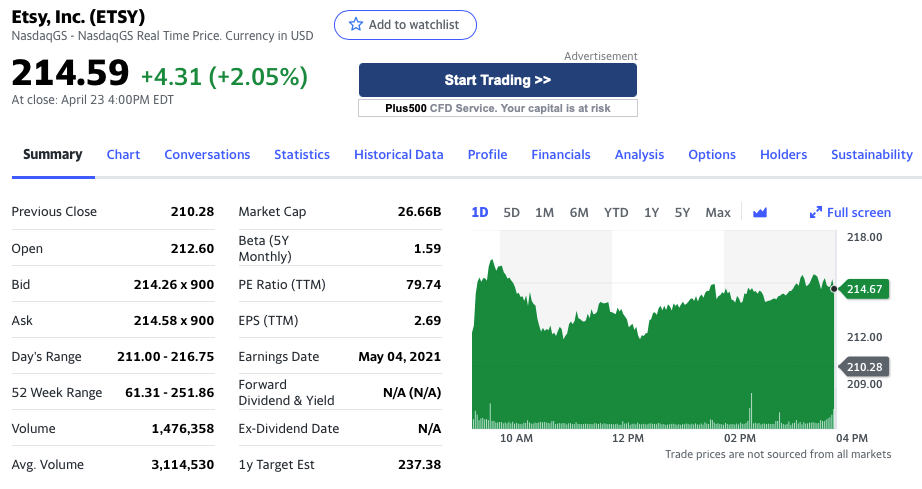Select the YTD chart range
Viewport: 922px width, 489px height.
(616, 212)
